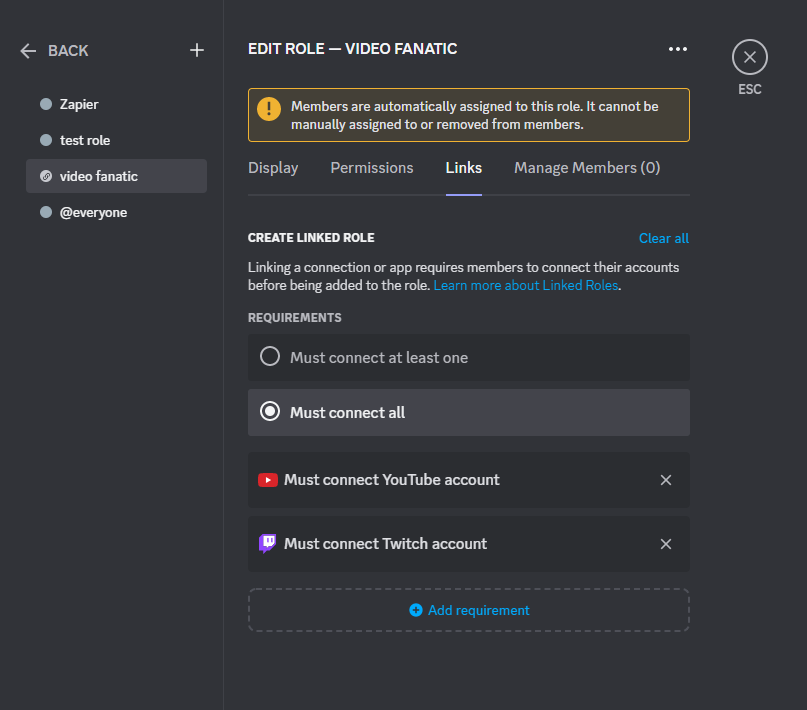Select "Must connect at least one" option
The image size is (807, 710).
(x=270, y=357)
